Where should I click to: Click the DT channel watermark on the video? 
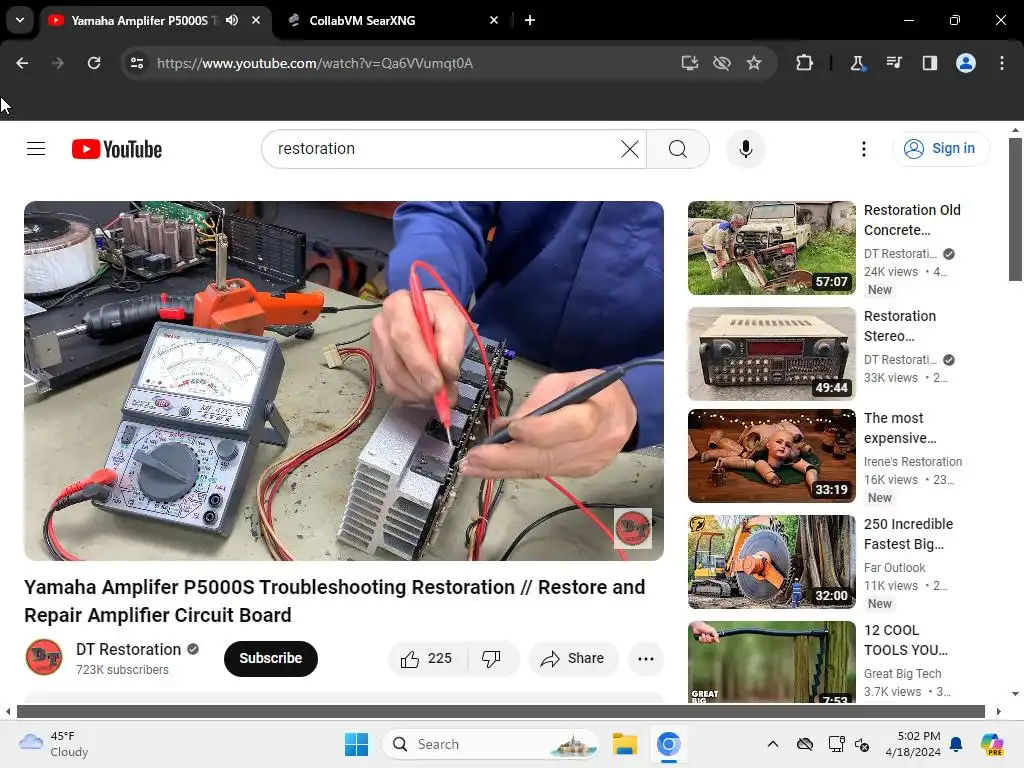pos(633,528)
